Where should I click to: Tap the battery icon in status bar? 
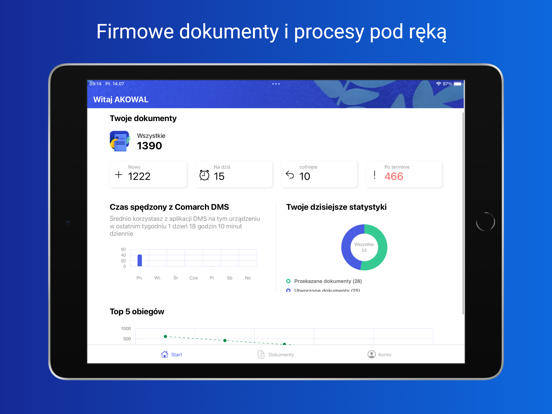458,84
